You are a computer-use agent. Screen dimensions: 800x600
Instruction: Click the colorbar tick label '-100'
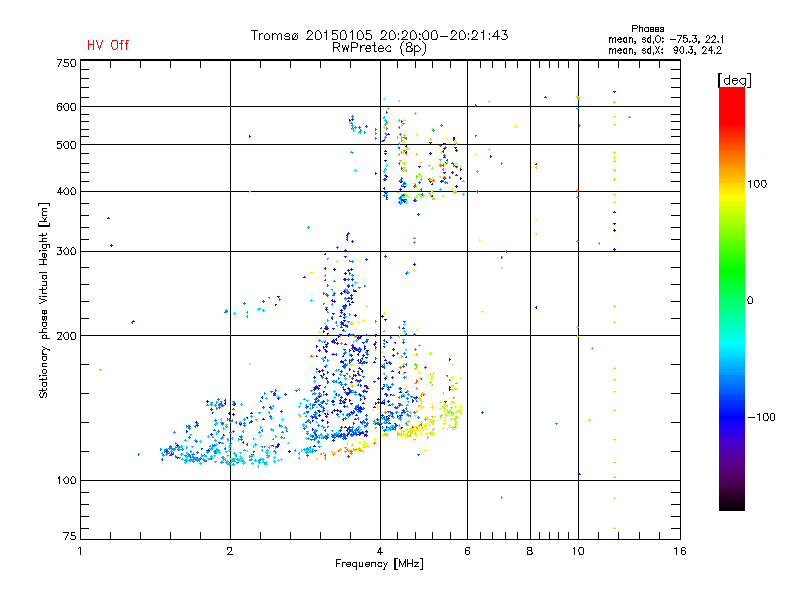(x=761, y=417)
